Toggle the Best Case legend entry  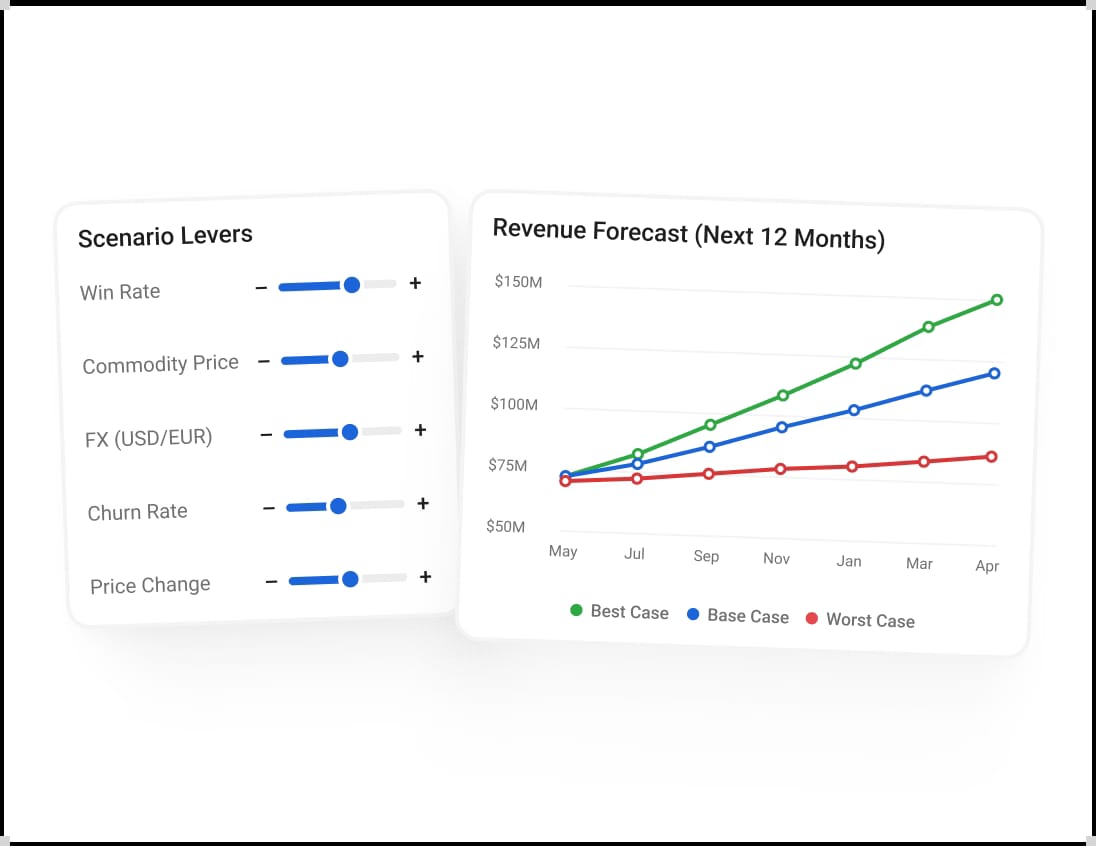pyautogui.click(x=619, y=612)
